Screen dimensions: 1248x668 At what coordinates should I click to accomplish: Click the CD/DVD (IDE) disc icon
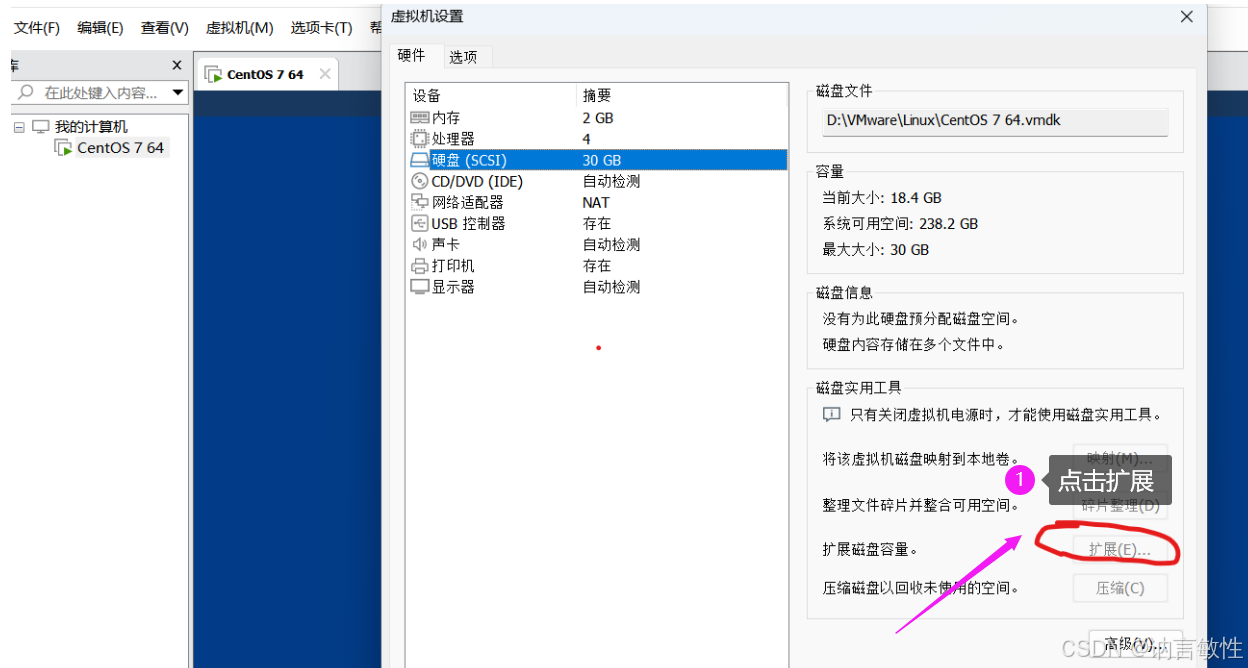click(420, 181)
